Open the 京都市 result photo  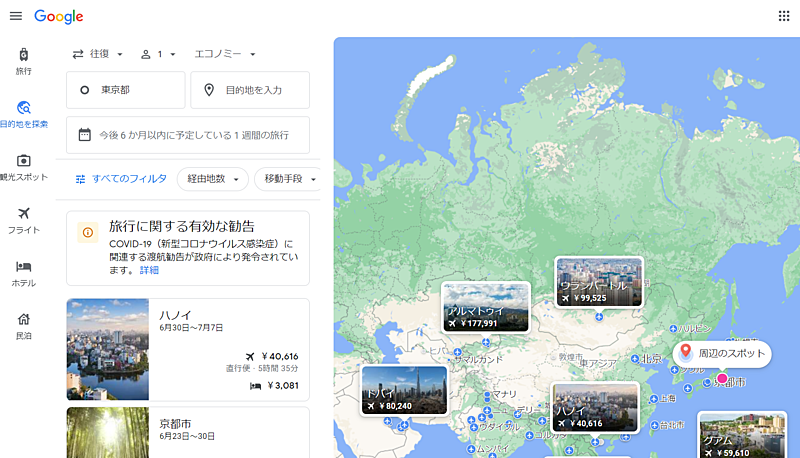(x=108, y=432)
